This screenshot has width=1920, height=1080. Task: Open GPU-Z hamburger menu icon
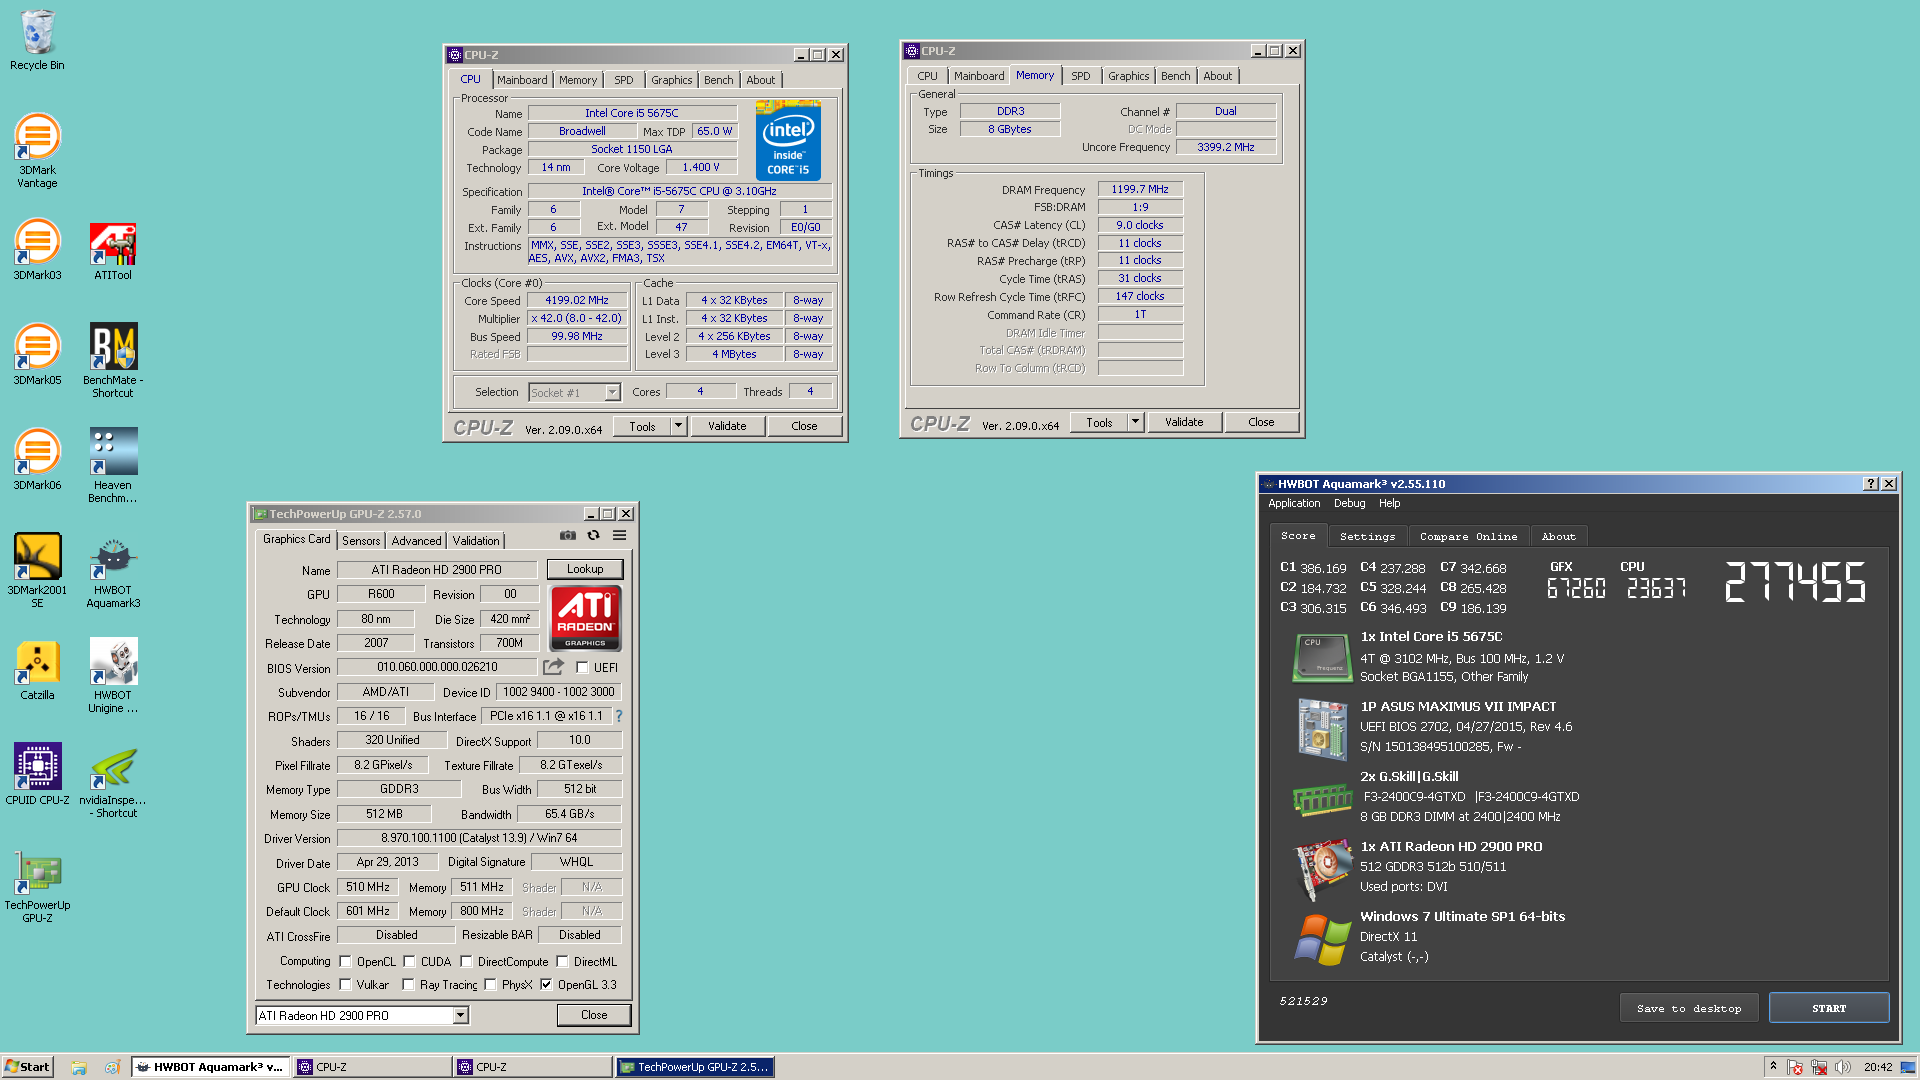tap(620, 536)
